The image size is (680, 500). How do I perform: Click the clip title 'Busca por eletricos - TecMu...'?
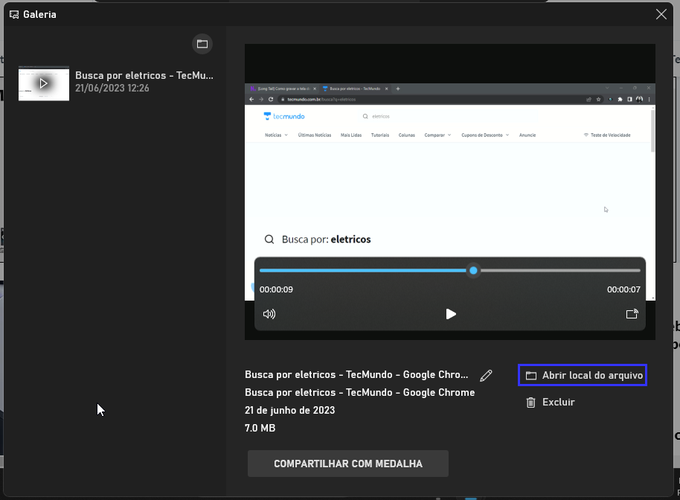point(144,75)
